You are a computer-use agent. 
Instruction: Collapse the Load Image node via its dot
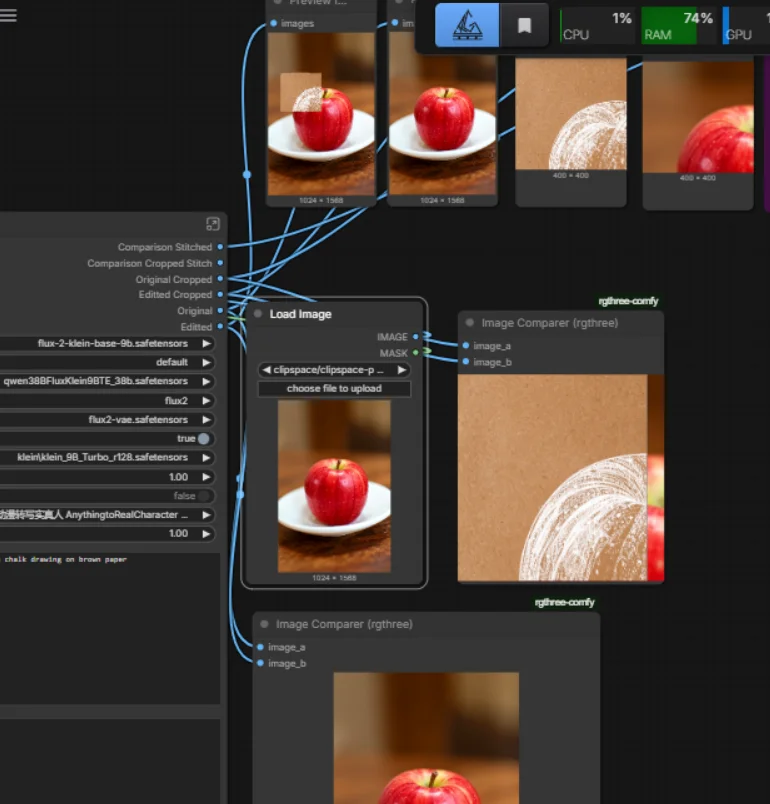tap(258, 314)
